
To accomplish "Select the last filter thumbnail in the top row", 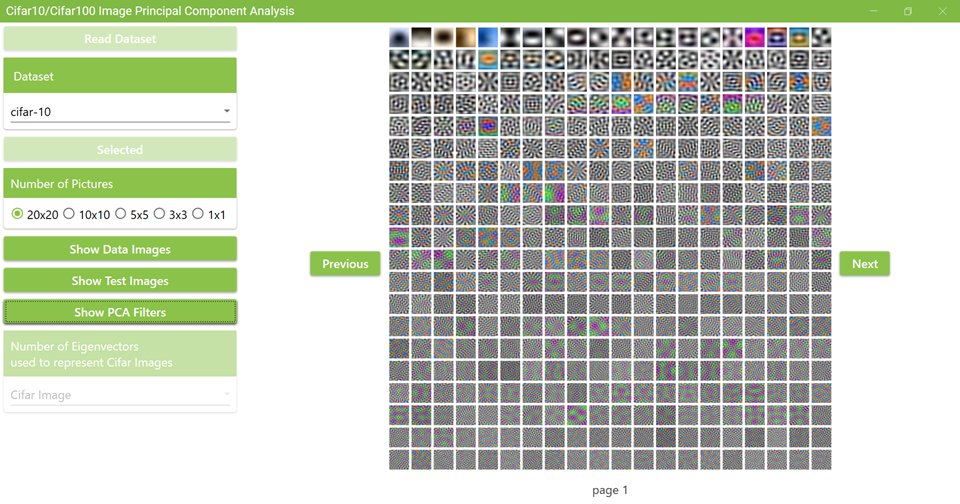I will pos(821,37).
